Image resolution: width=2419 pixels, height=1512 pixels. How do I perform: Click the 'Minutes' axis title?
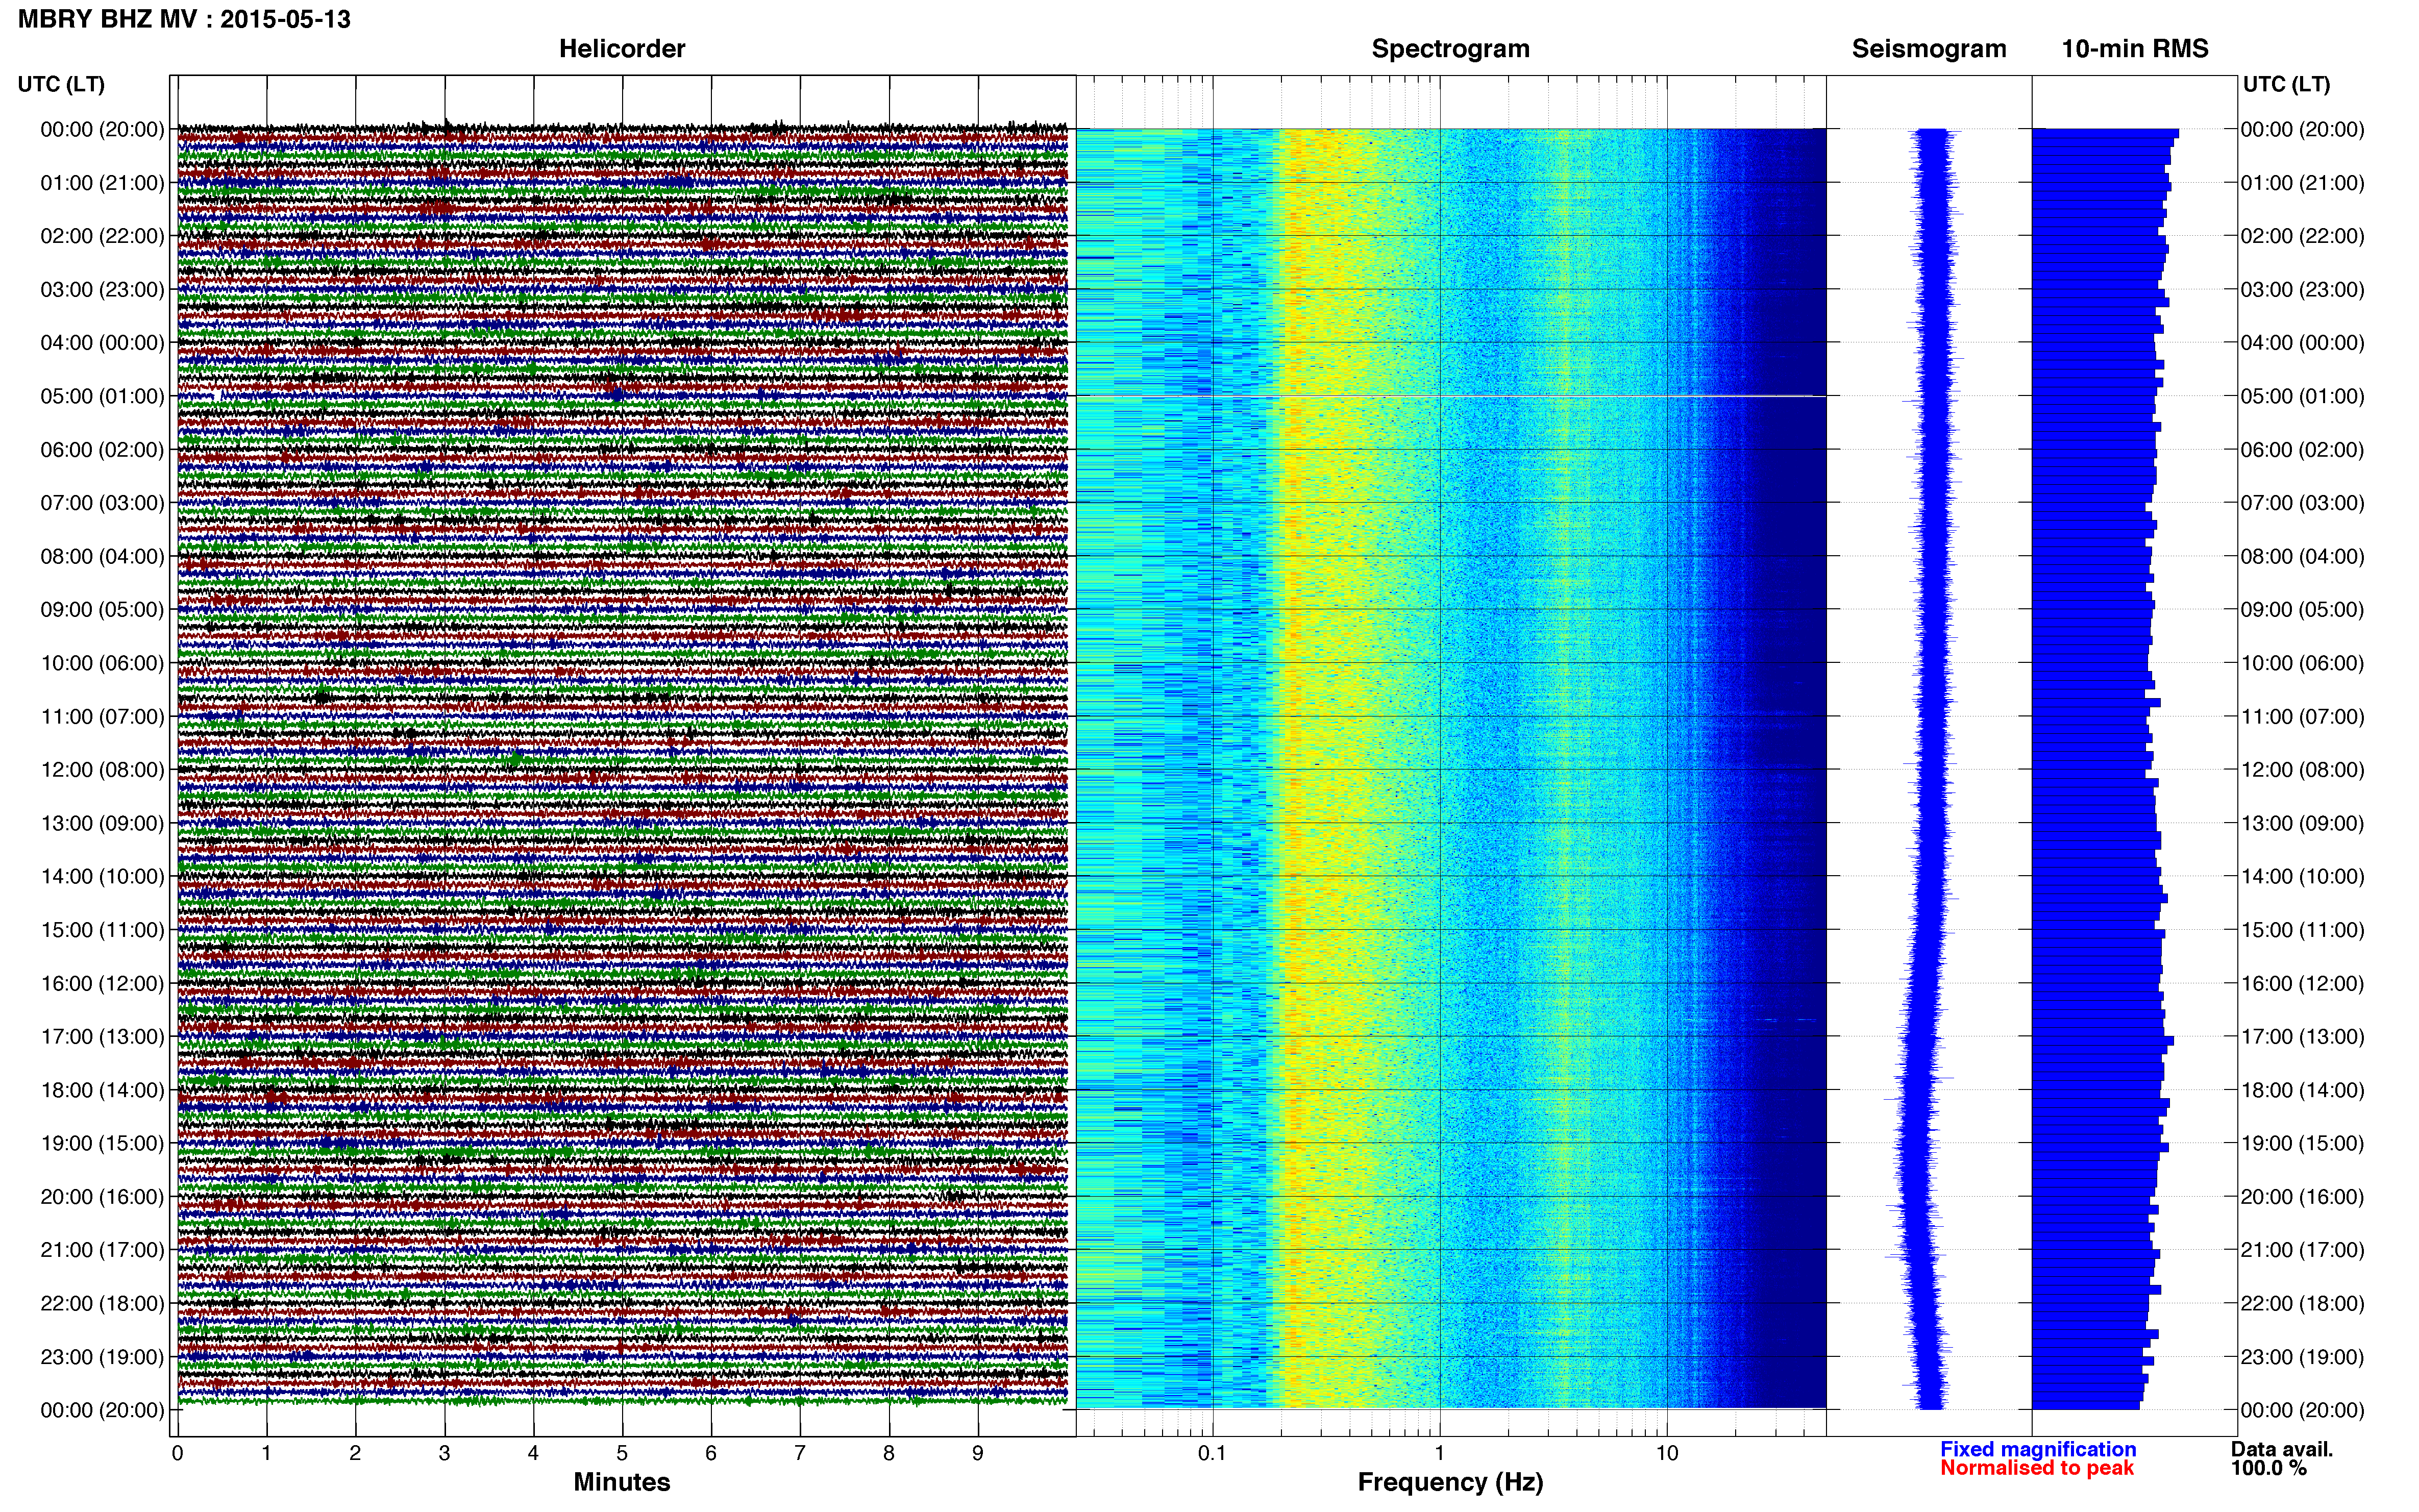click(622, 1482)
